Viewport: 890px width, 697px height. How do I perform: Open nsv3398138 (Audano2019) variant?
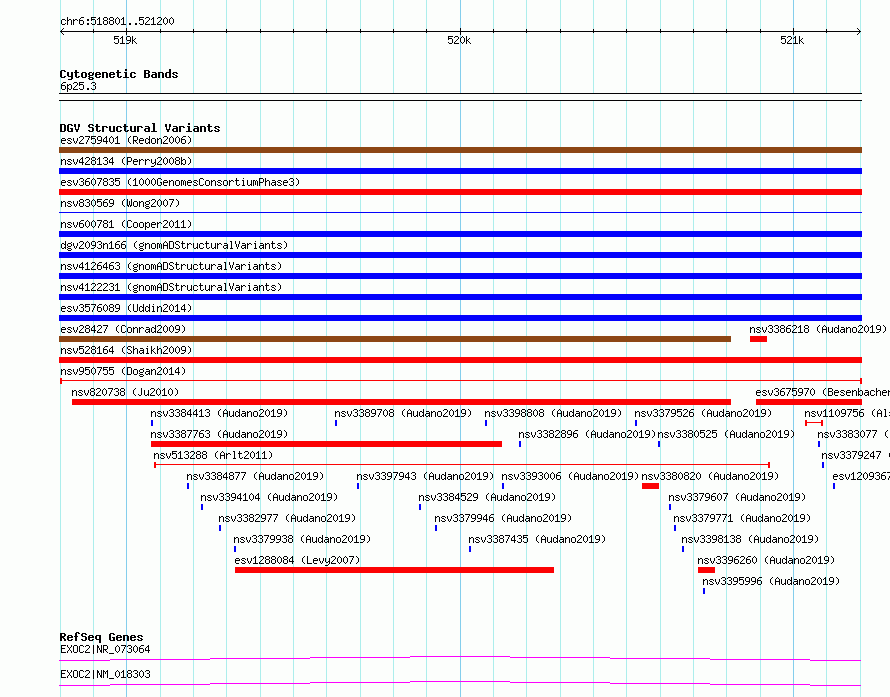(x=750, y=539)
